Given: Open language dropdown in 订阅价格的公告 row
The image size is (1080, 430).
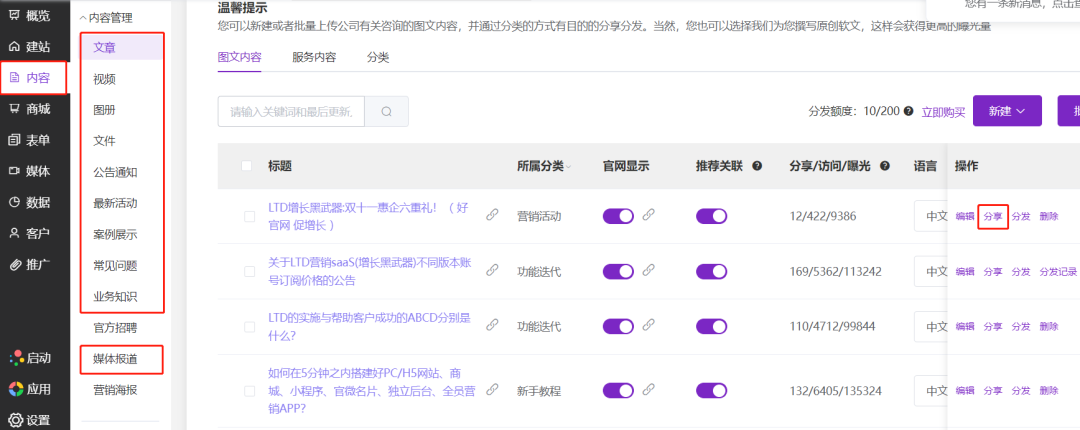Looking at the screenshot, I should point(931,272).
